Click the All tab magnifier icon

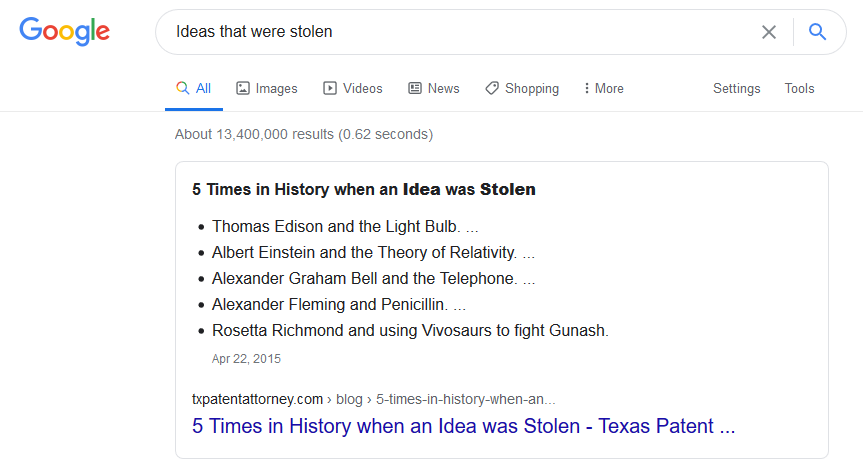point(183,88)
